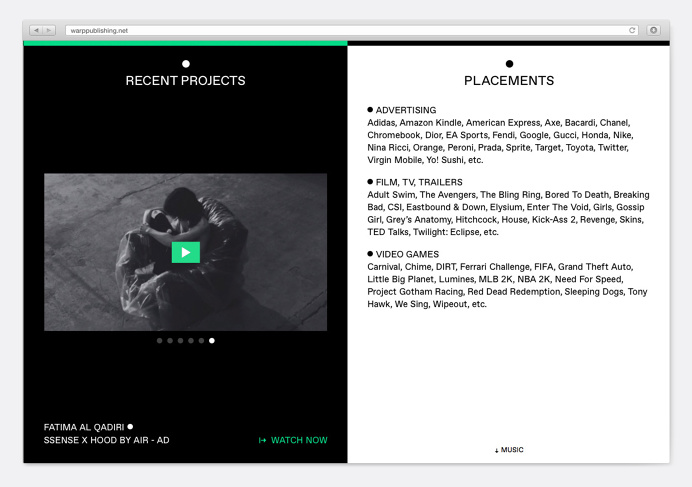Click the bullet beside Advertising
This screenshot has height=487, width=692.
[x=370, y=110]
